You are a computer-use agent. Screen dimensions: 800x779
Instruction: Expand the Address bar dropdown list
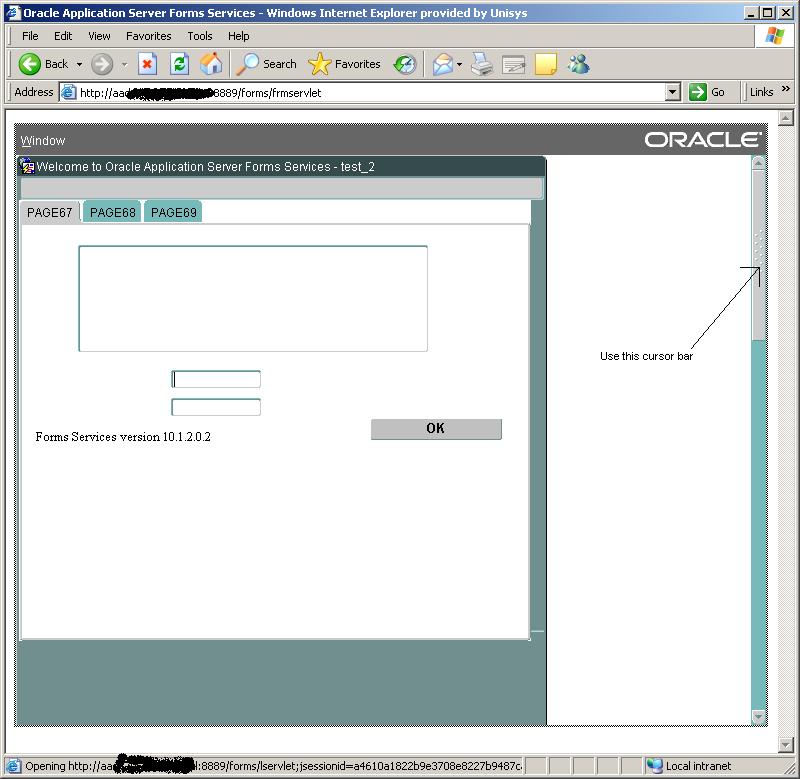pos(673,92)
